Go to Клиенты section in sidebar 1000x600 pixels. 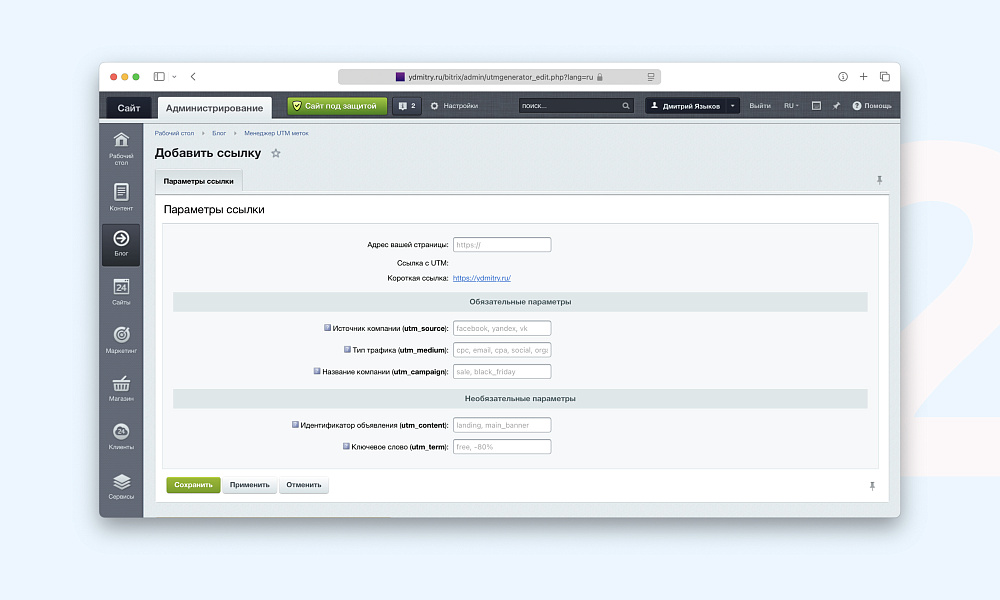121,436
